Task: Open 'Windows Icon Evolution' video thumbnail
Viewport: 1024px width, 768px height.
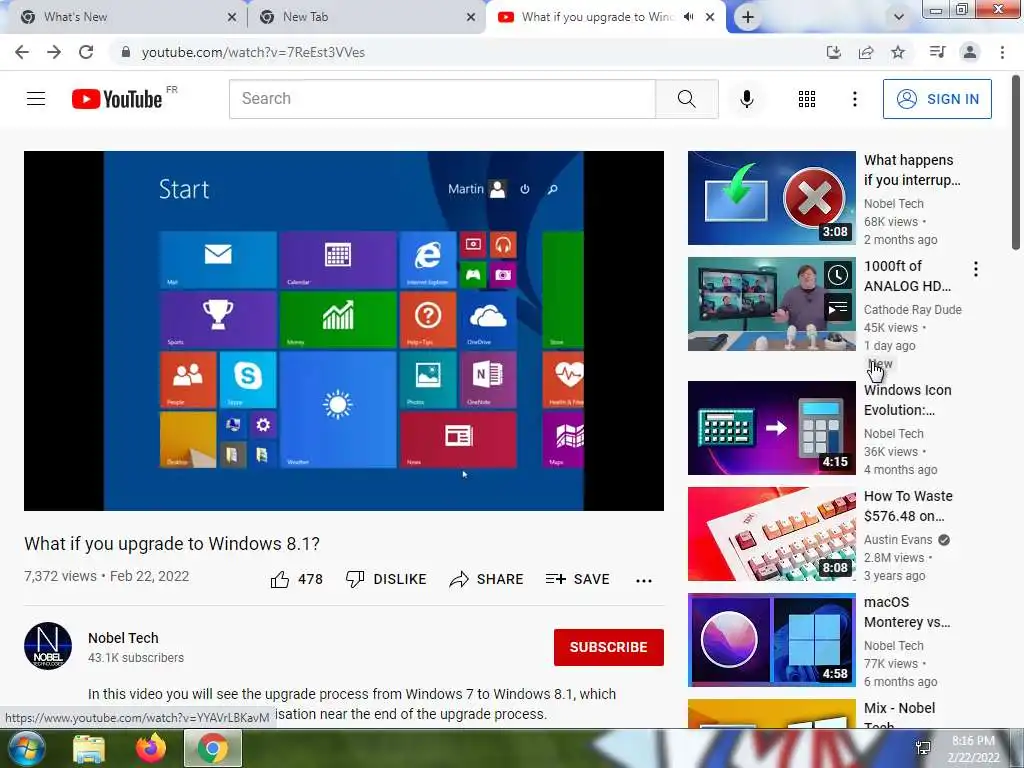Action: [x=771, y=428]
